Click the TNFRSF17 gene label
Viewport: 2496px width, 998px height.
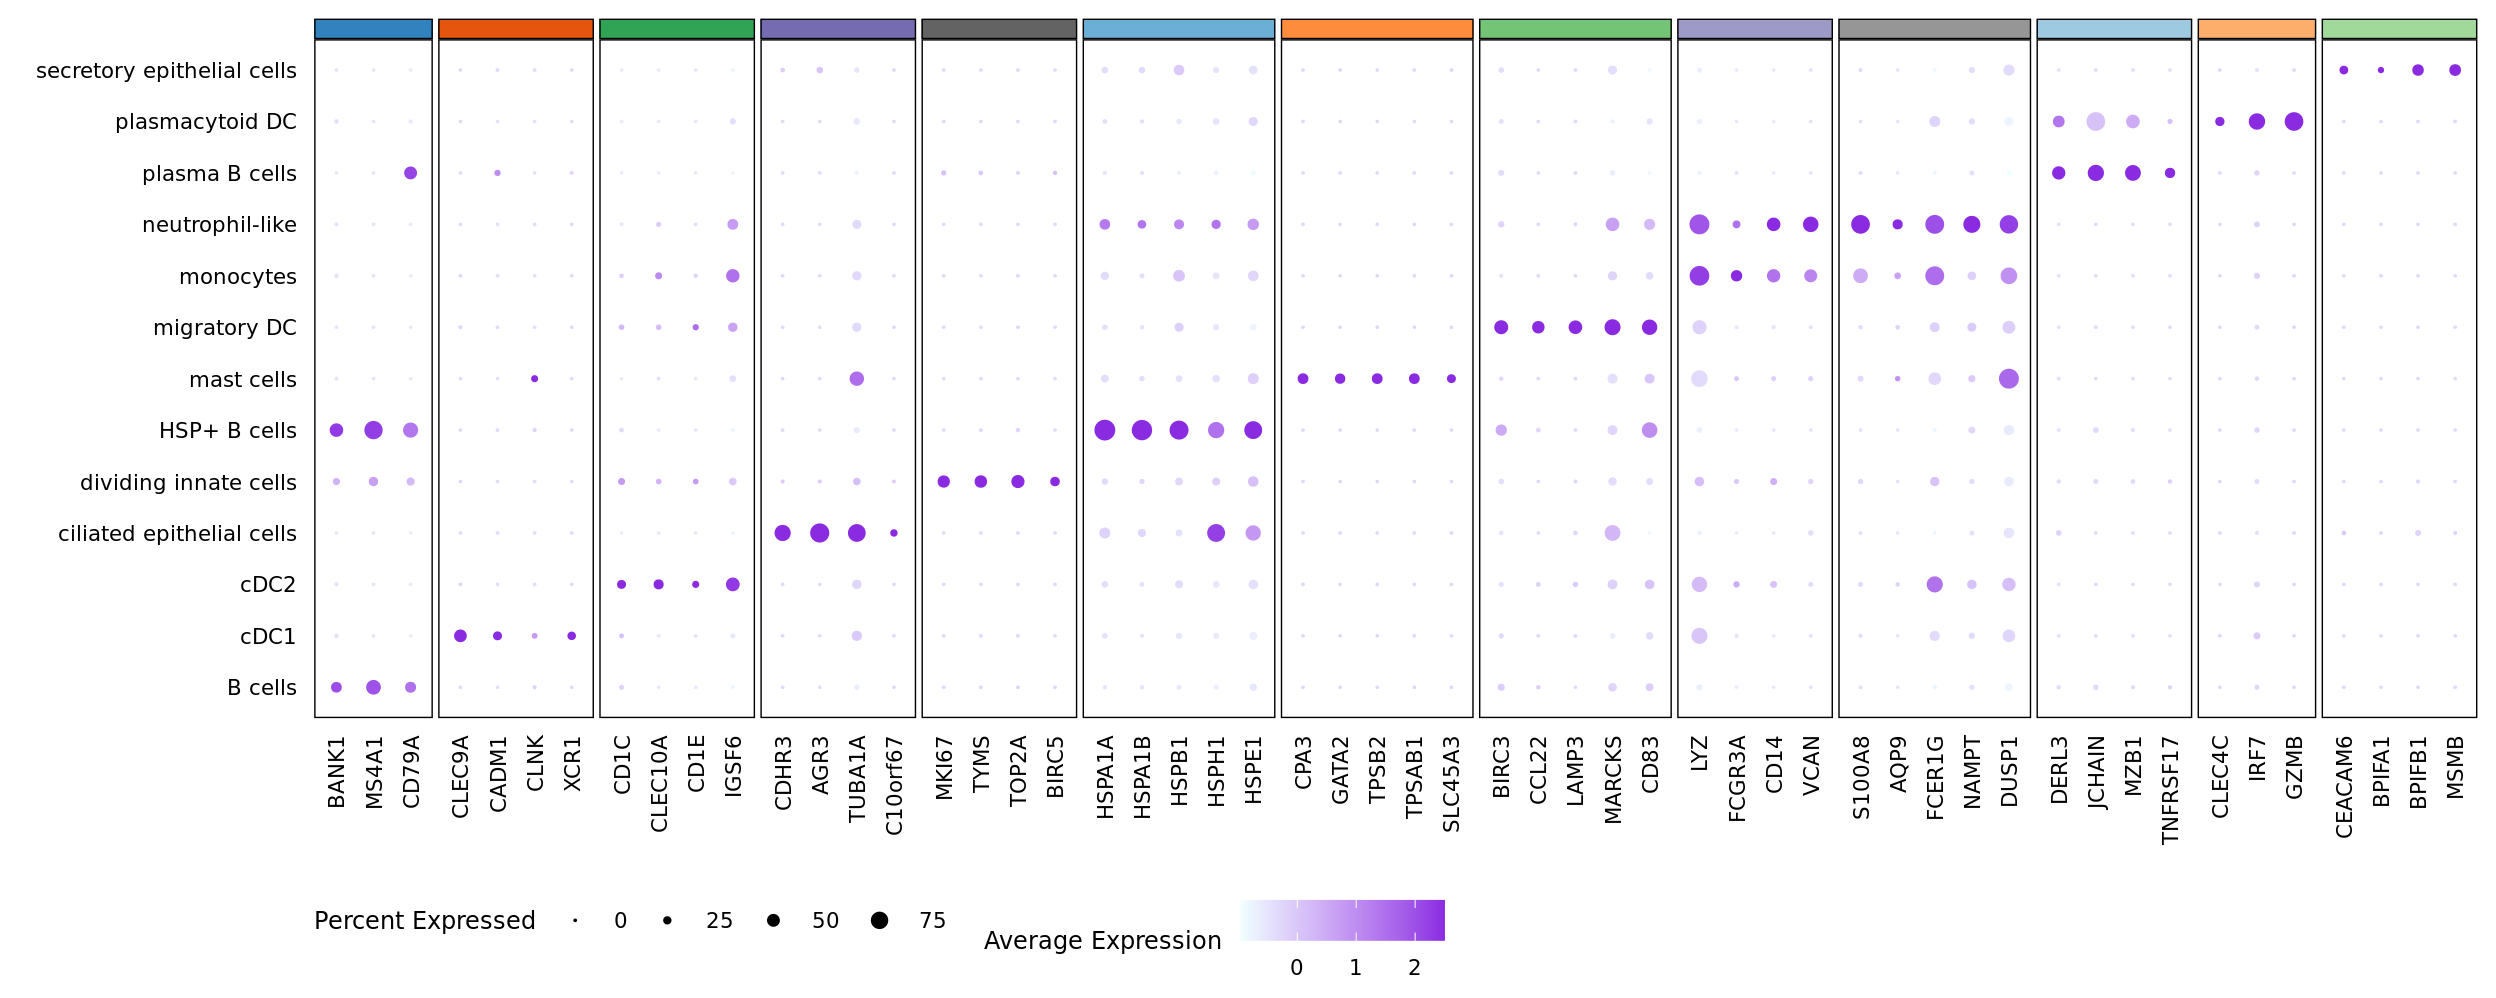tap(2170, 790)
